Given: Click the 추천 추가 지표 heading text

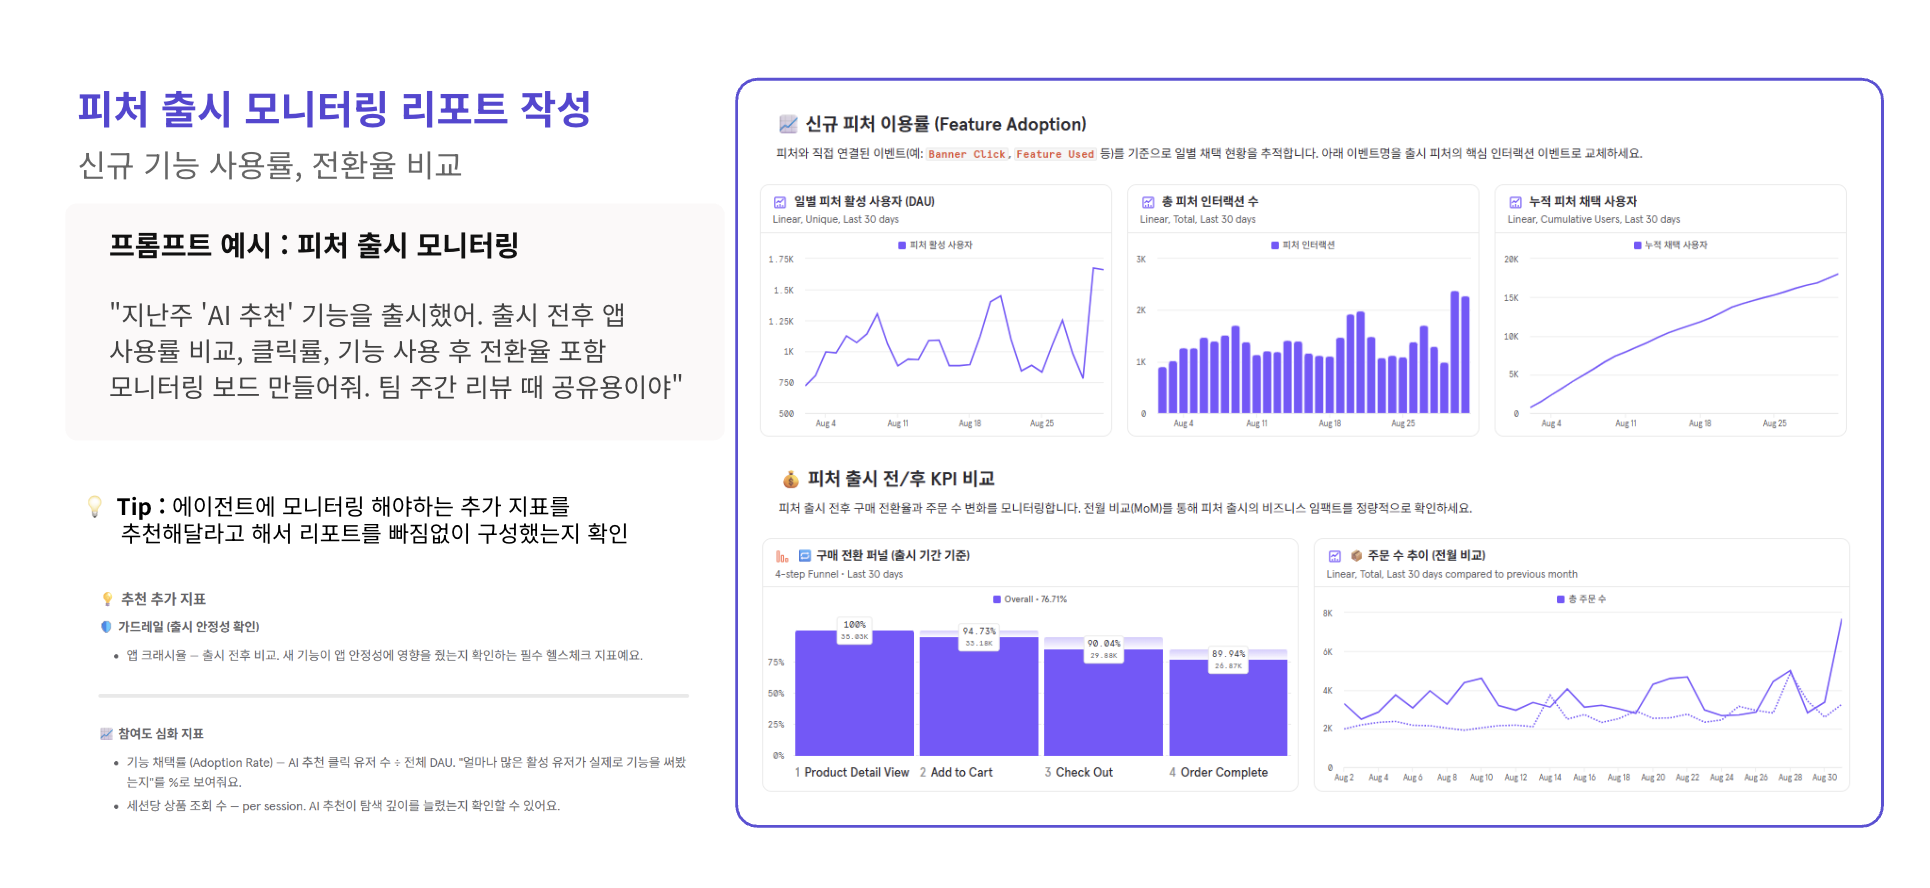Looking at the screenshot, I should coord(163,599).
